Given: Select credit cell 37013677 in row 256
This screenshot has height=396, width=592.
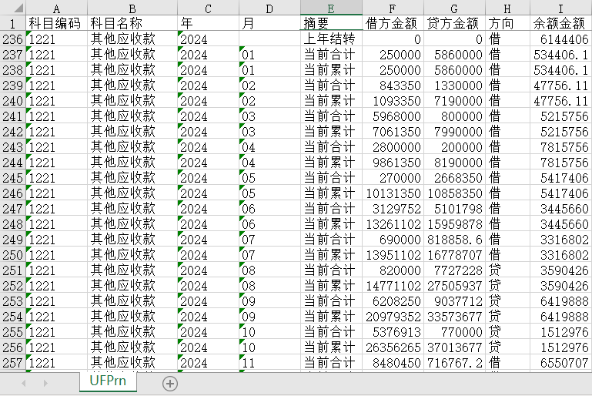Looking at the screenshot, I should tap(454, 347).
